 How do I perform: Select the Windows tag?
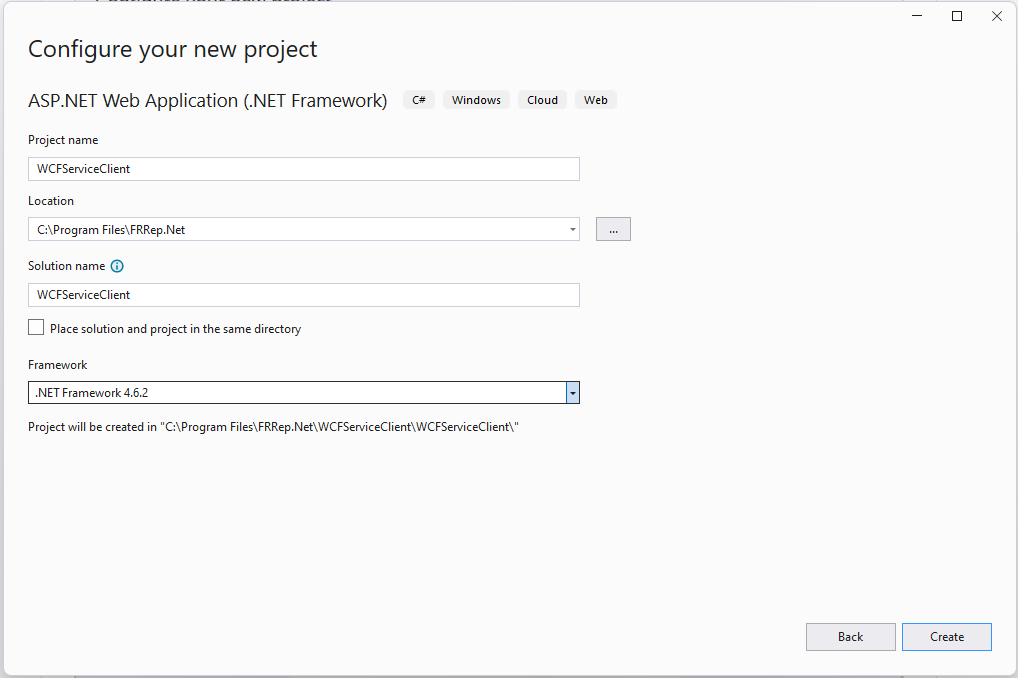[477, 100]
